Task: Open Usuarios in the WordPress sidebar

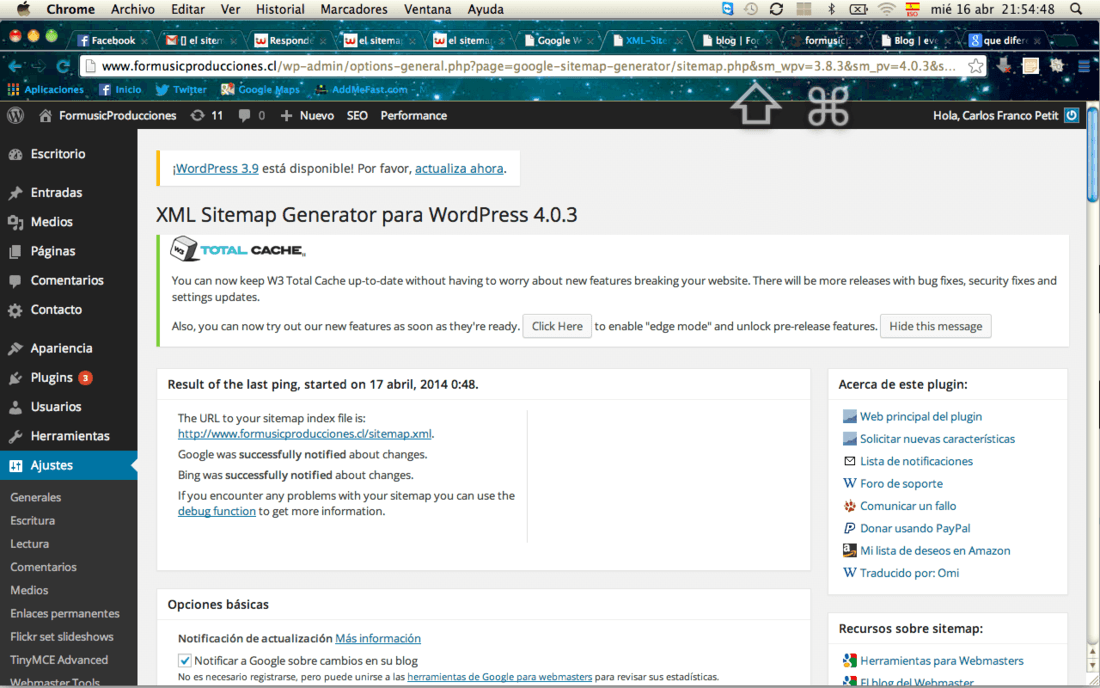Action: (x=55, y=407)
